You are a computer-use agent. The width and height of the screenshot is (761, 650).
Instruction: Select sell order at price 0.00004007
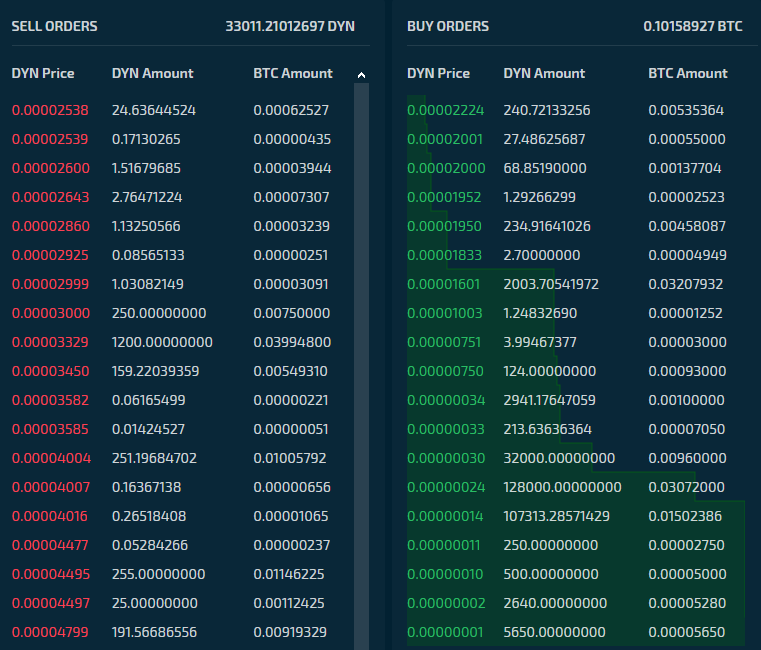pyautogui.click(x=182, y=487)
